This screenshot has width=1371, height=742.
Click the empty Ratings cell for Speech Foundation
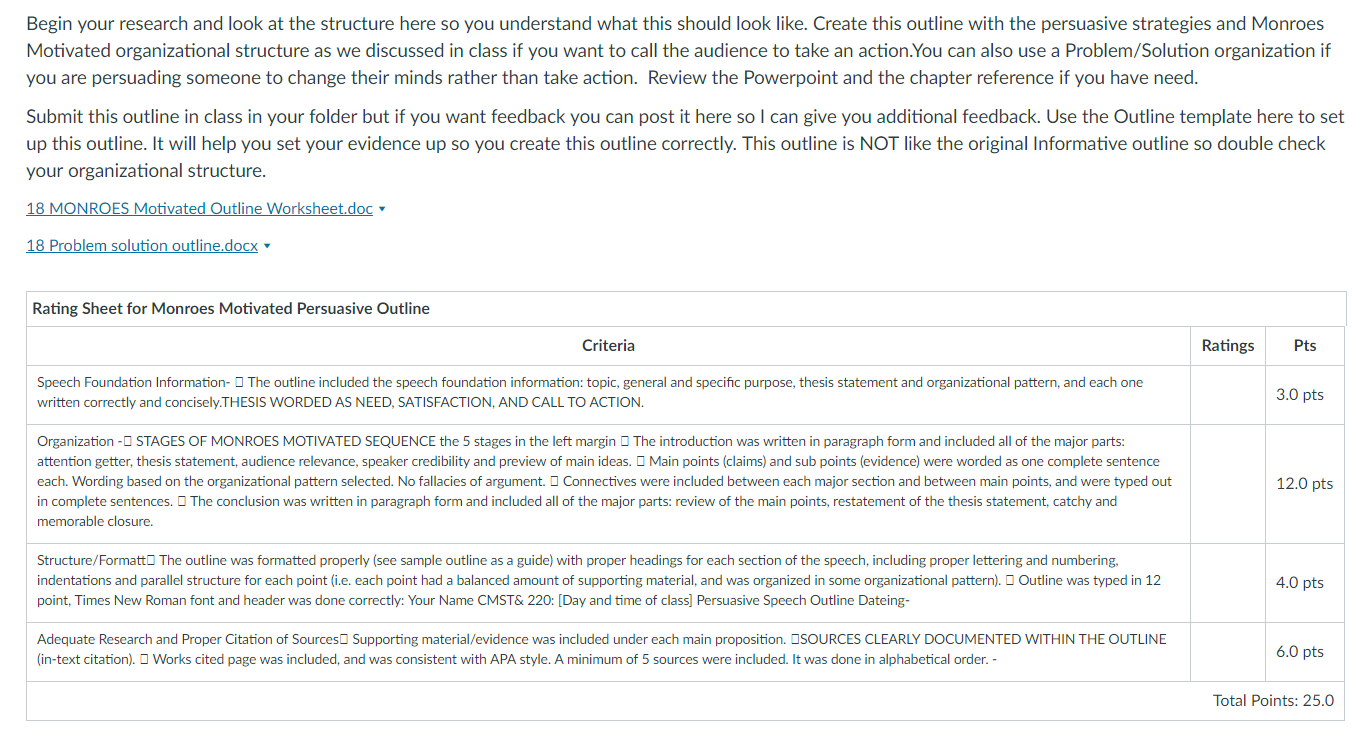(x=1227, y=395)
